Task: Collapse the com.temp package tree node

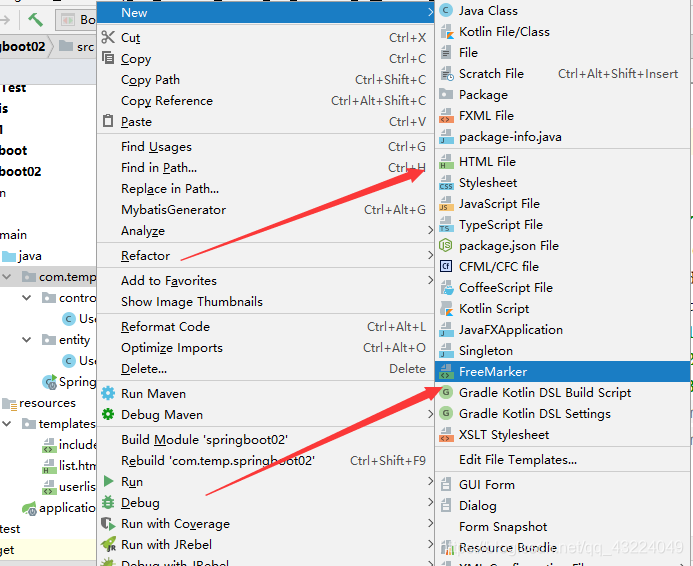Action: pyautogui.click(x=7, y=277)
